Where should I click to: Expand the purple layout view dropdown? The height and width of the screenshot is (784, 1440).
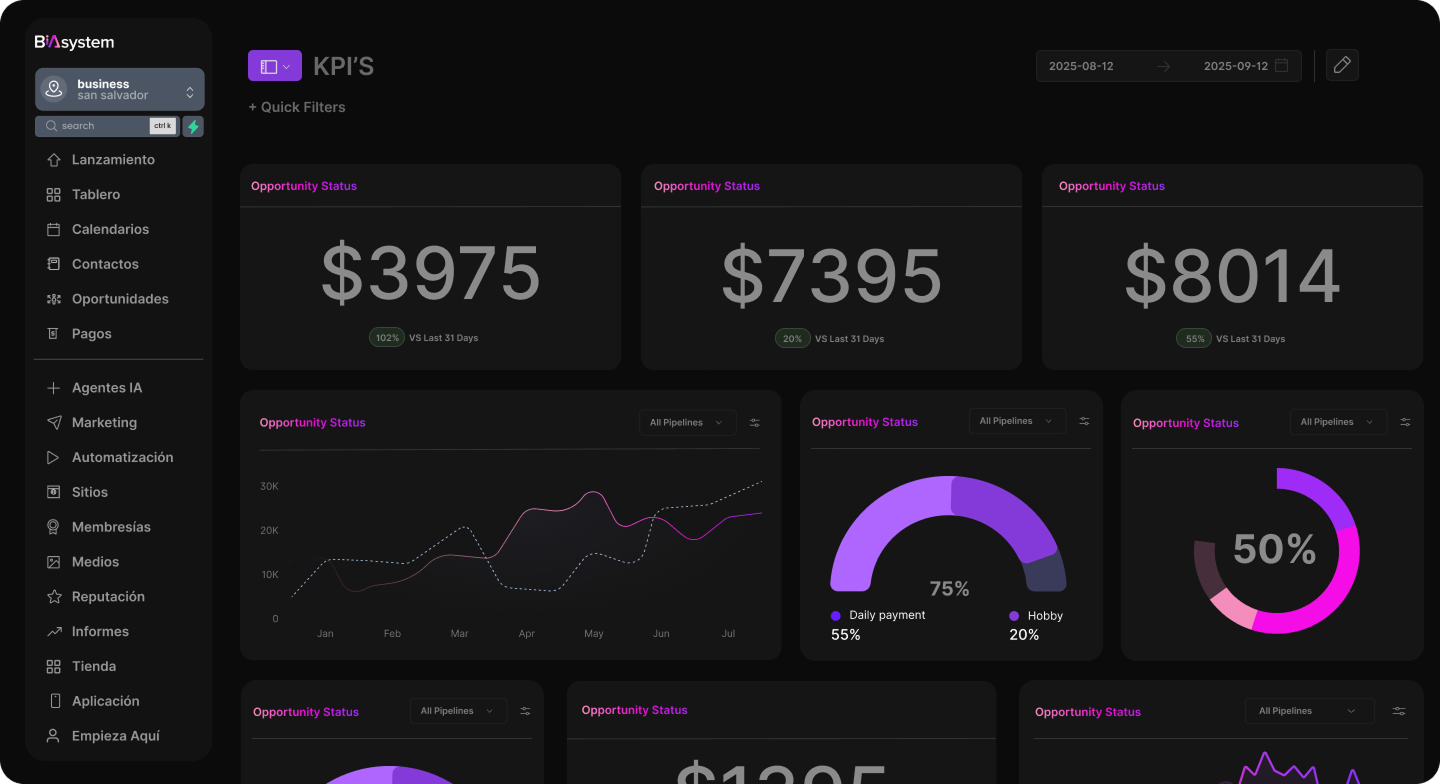274,66
